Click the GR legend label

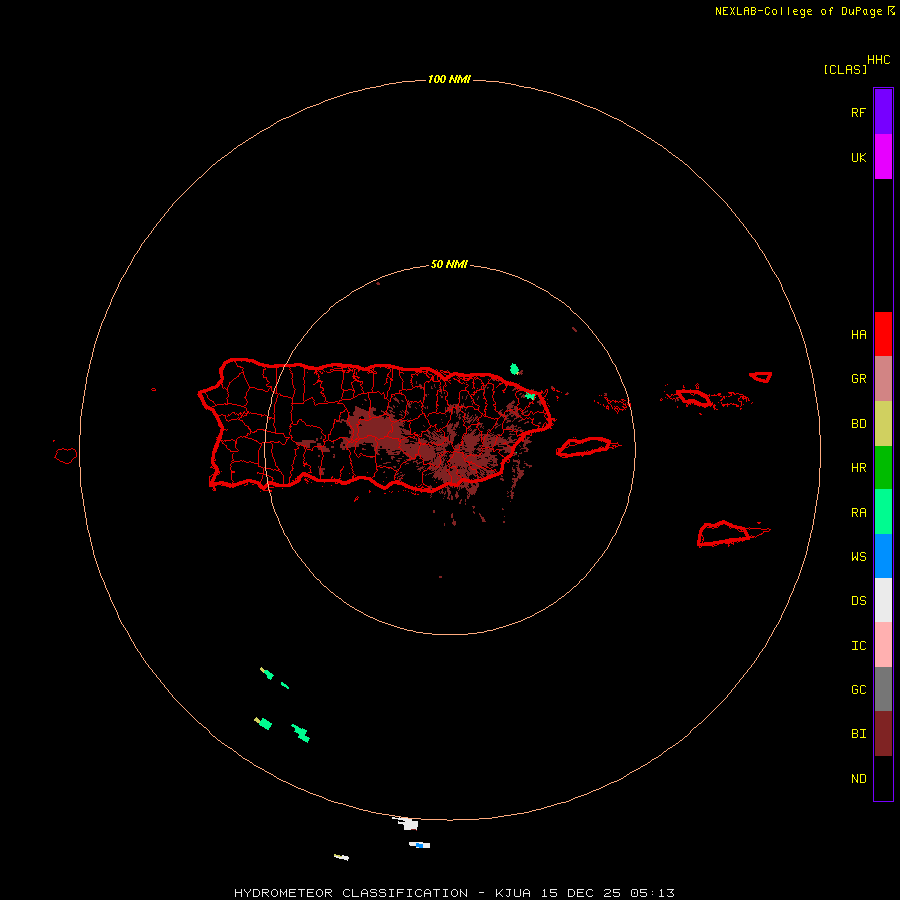point(858,379)
